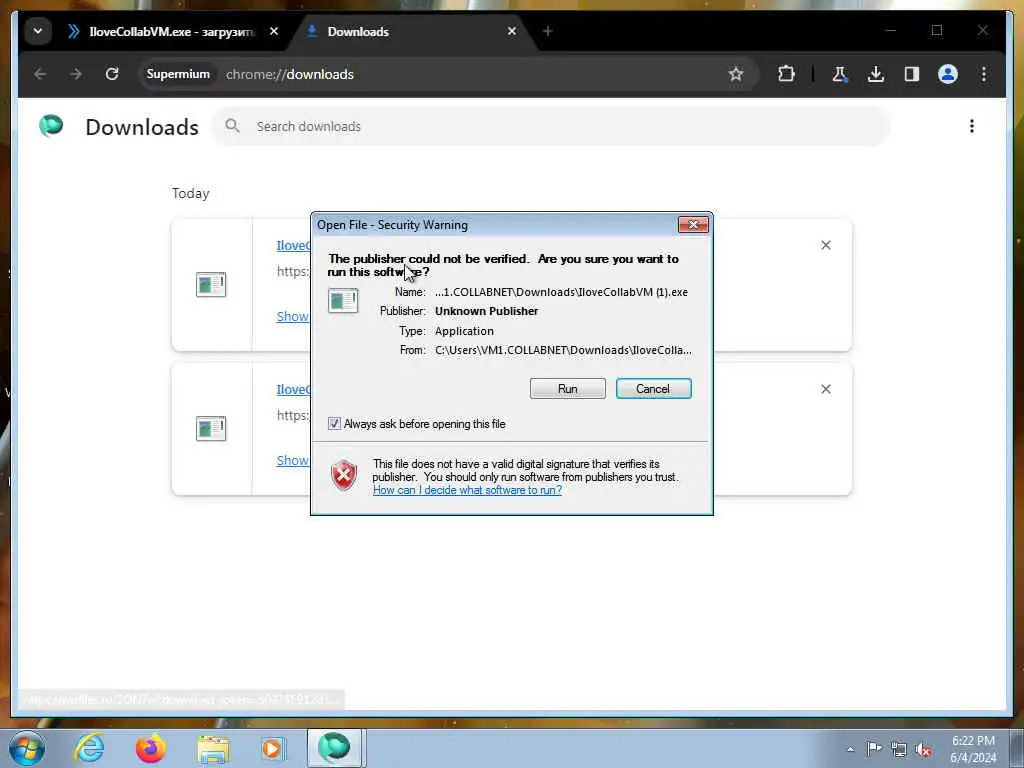Click Show in folder on second download
Image resolution: width=1024 pixels, height=768 pixels.
[293, 460]
